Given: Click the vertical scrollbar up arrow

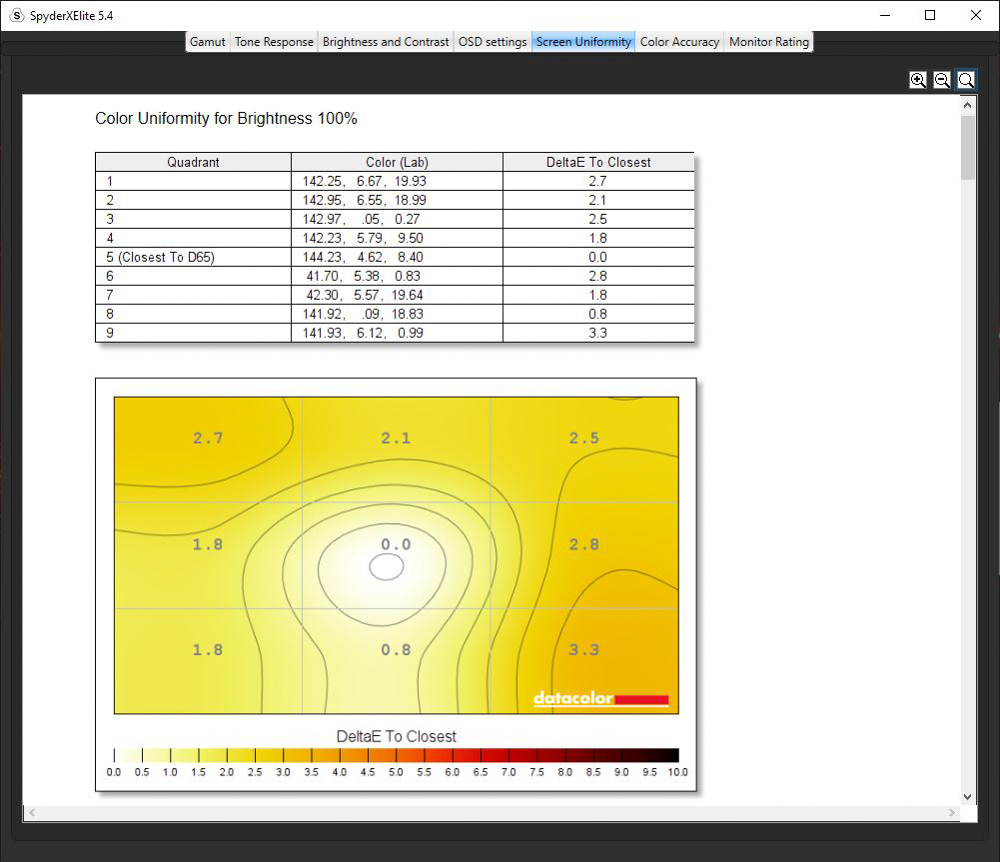Looking at the screenshot, I should 967,105.
